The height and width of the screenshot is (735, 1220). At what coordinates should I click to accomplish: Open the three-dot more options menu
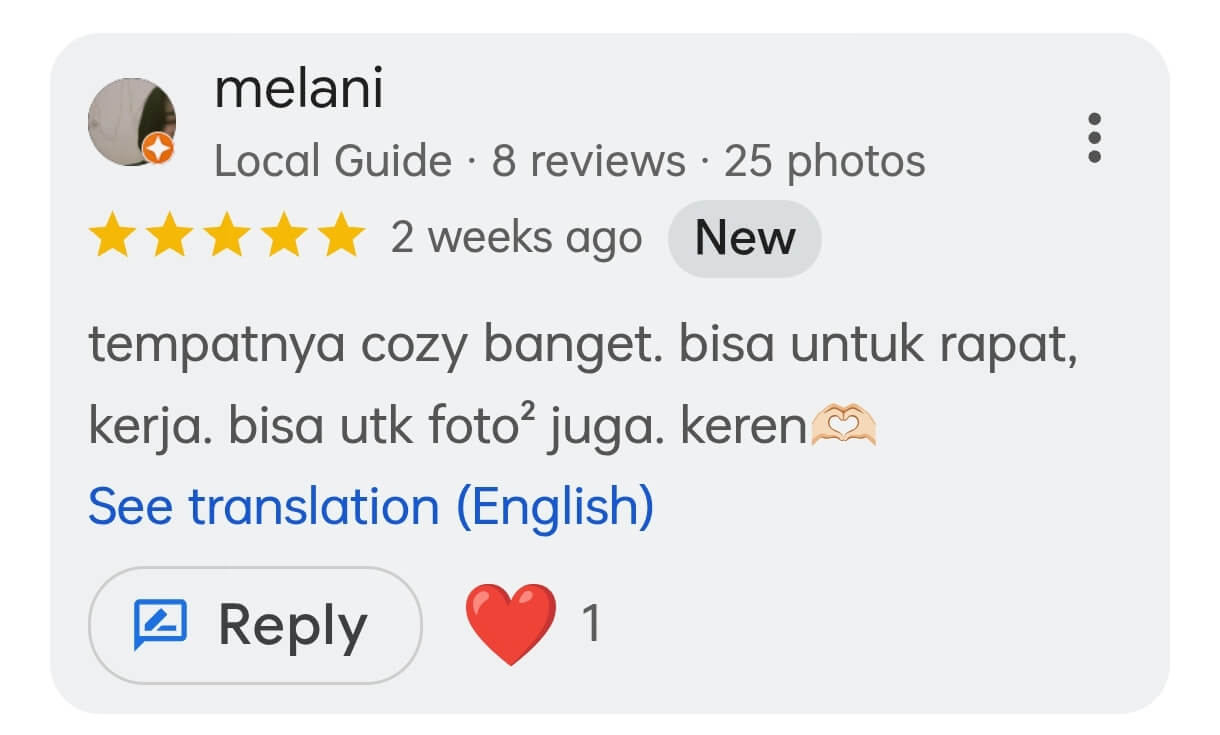coord(1094,138)
